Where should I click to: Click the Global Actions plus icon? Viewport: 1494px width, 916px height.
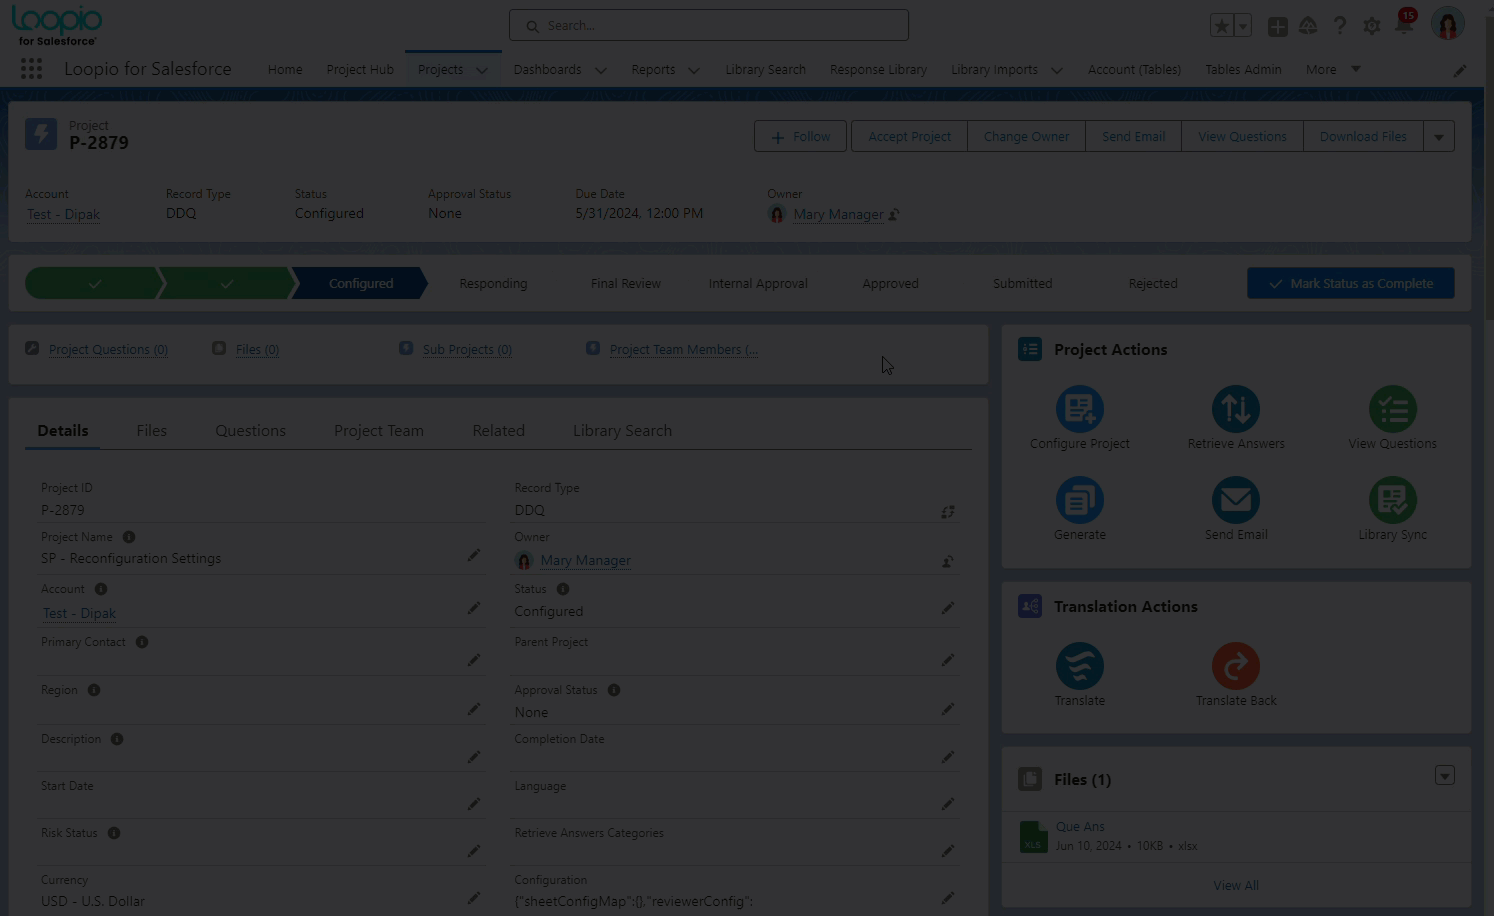[1277, 27]
